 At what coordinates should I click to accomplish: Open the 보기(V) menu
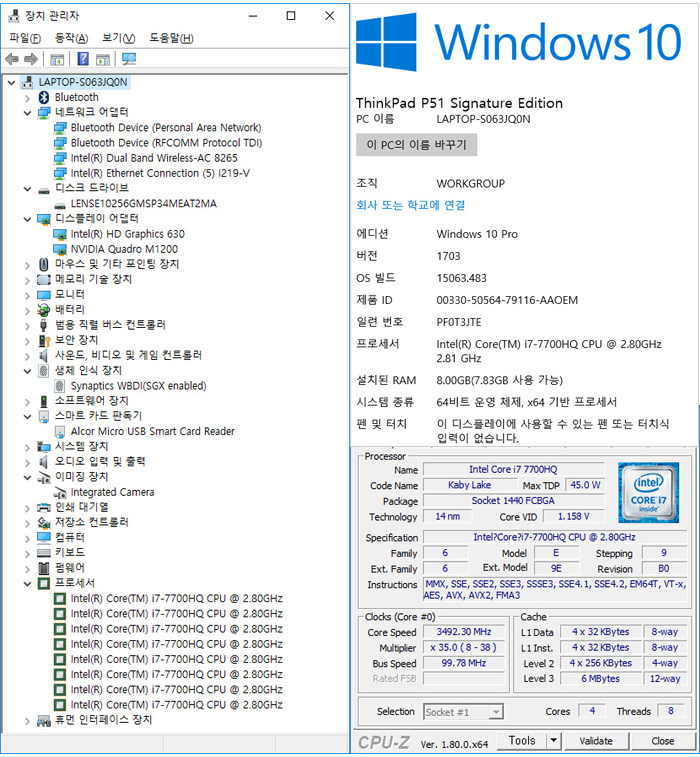click(x=118, y=38)
